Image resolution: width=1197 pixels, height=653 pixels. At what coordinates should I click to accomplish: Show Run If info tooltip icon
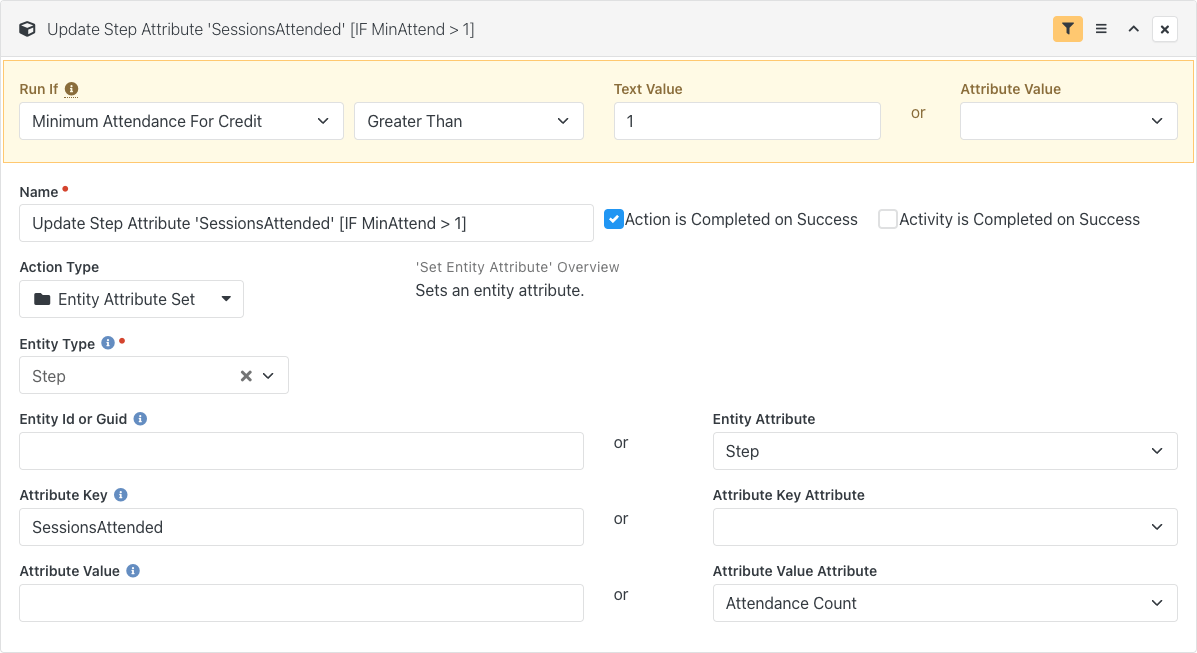(71, 89)
